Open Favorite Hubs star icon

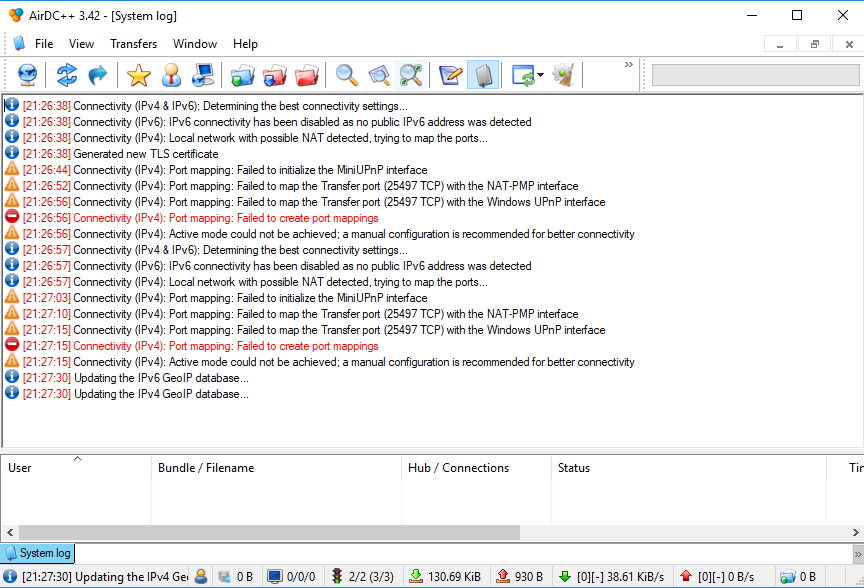point(139,74)
